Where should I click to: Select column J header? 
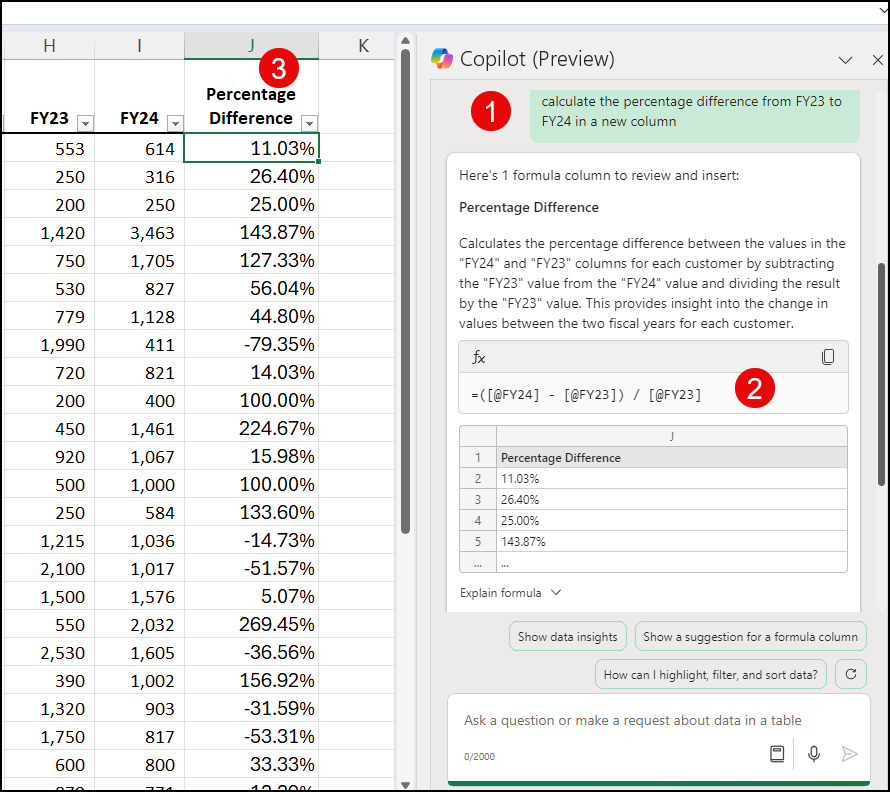[251, 45]
